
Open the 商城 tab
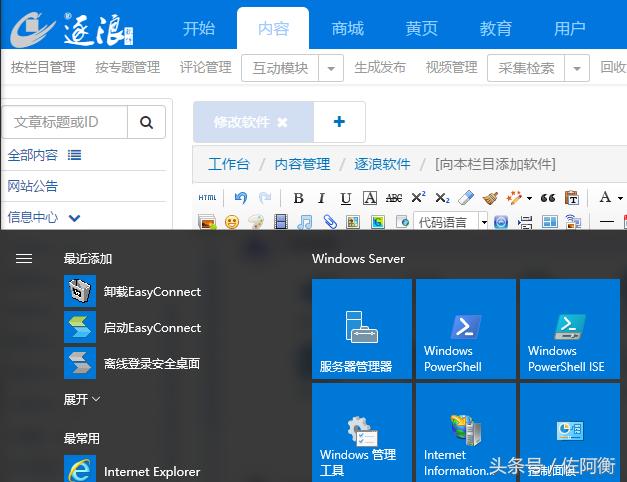(x=347, y=29)
